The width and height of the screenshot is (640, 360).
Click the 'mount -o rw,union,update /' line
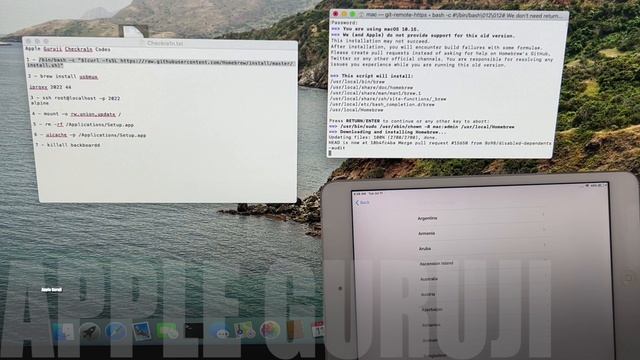[x=77, y=114]
